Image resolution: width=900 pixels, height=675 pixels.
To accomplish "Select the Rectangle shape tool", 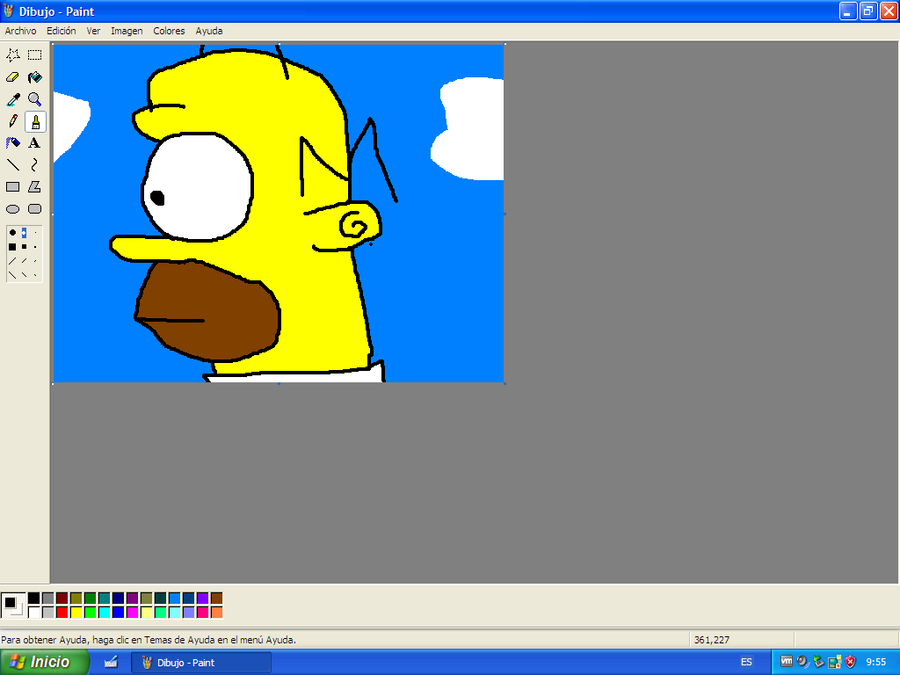I will (13, 187).
